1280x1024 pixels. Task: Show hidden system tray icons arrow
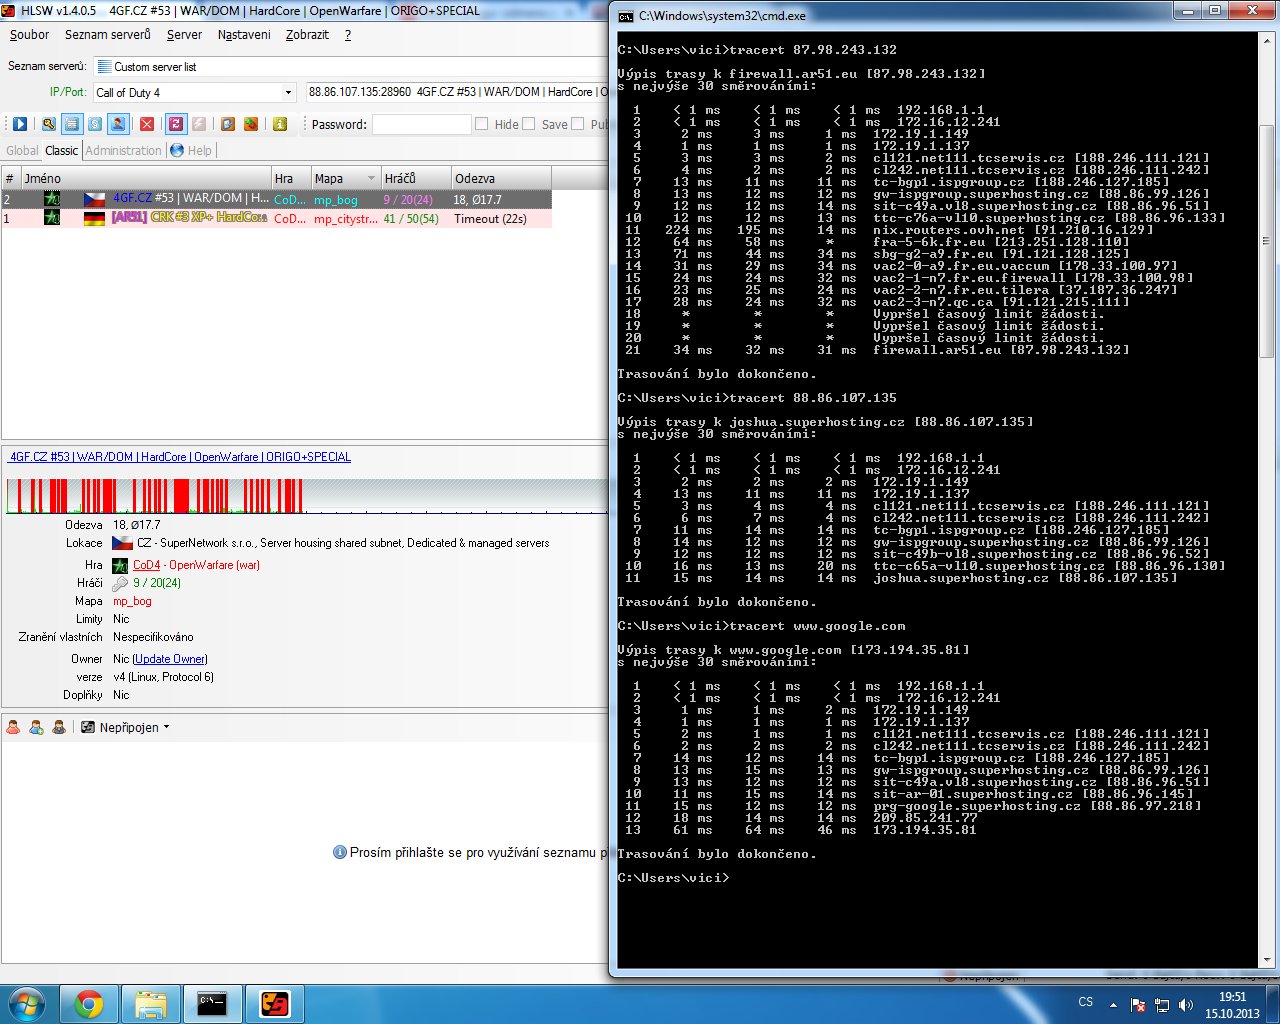tap(1113, 1005)
